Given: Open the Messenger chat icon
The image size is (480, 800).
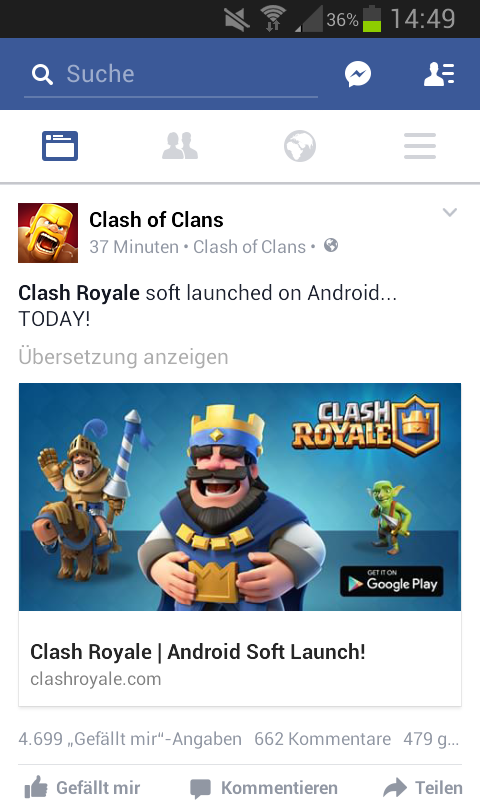Looking at the screenshot, I should (358, 74).
